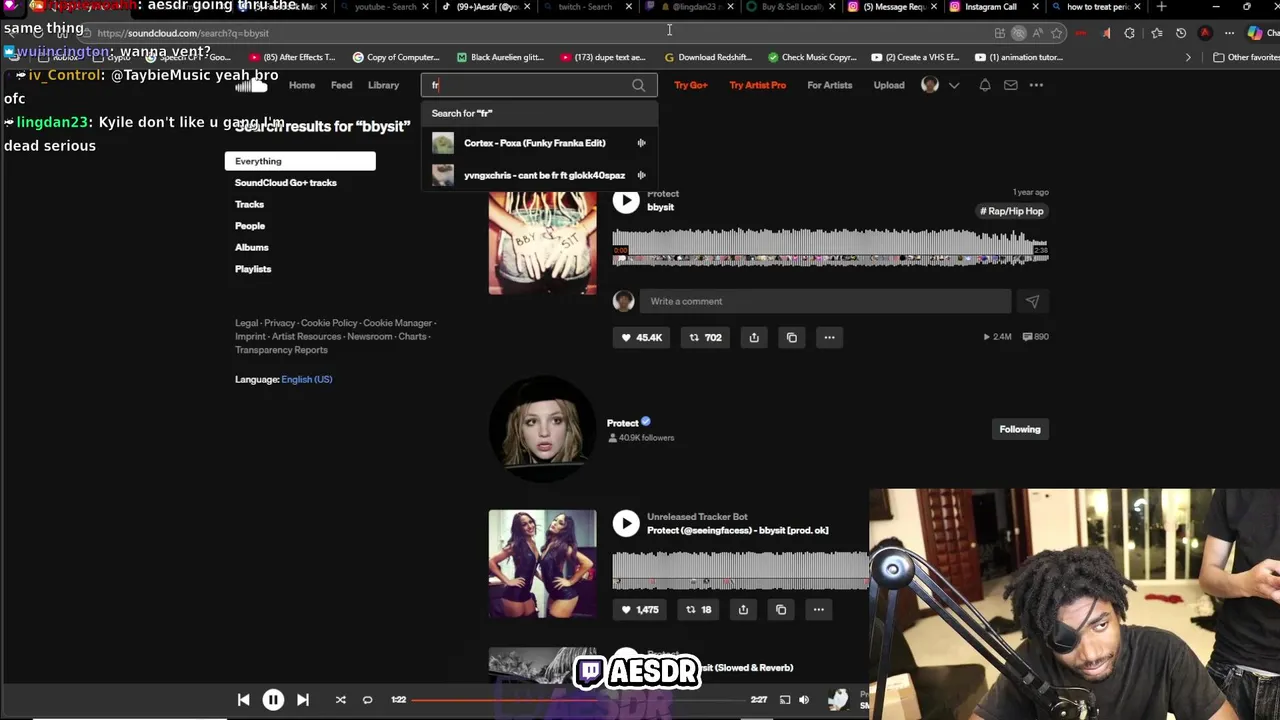This screenshot has height=720, width=1280.
Task: Open browser extensions puzzle icon
Action: (1130, 33)
